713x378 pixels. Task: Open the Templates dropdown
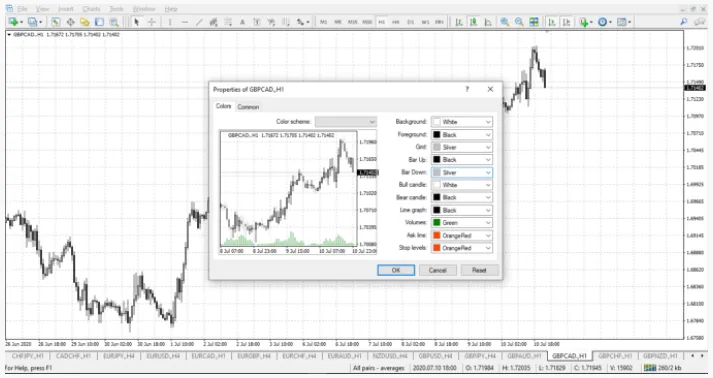point(624,22)
